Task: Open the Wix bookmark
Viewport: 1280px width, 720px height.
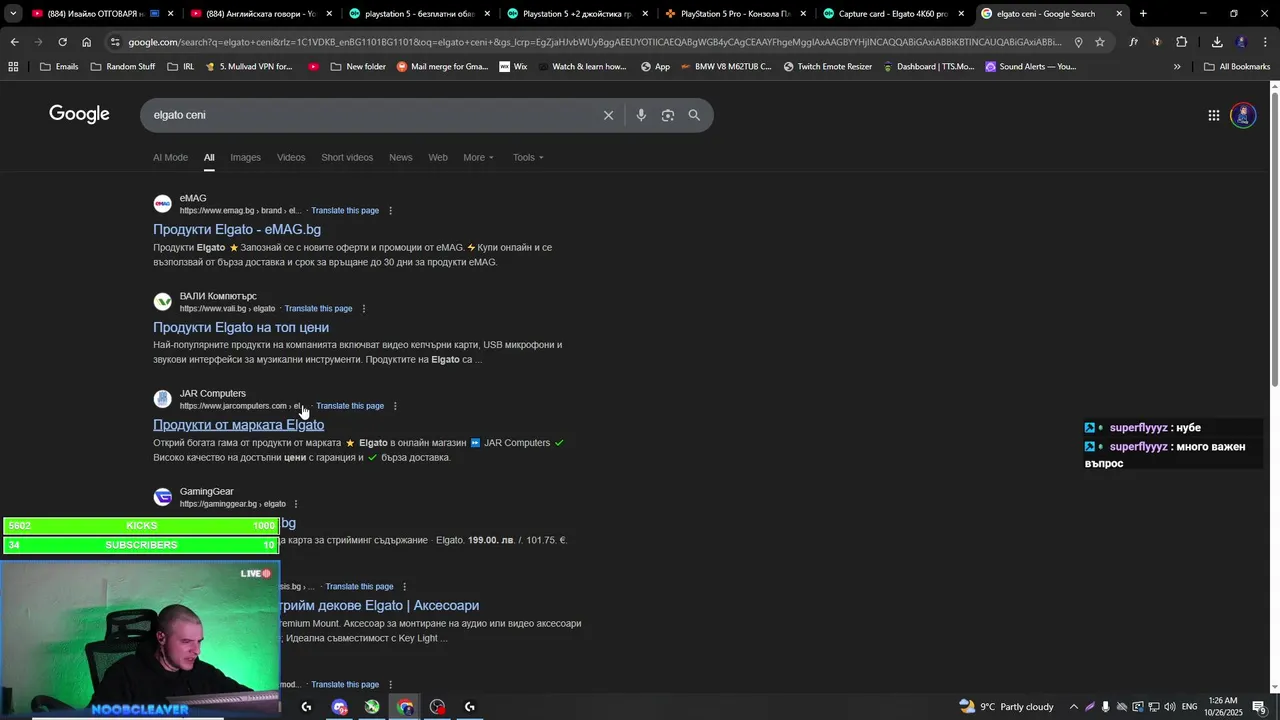Action: (512, 66)
